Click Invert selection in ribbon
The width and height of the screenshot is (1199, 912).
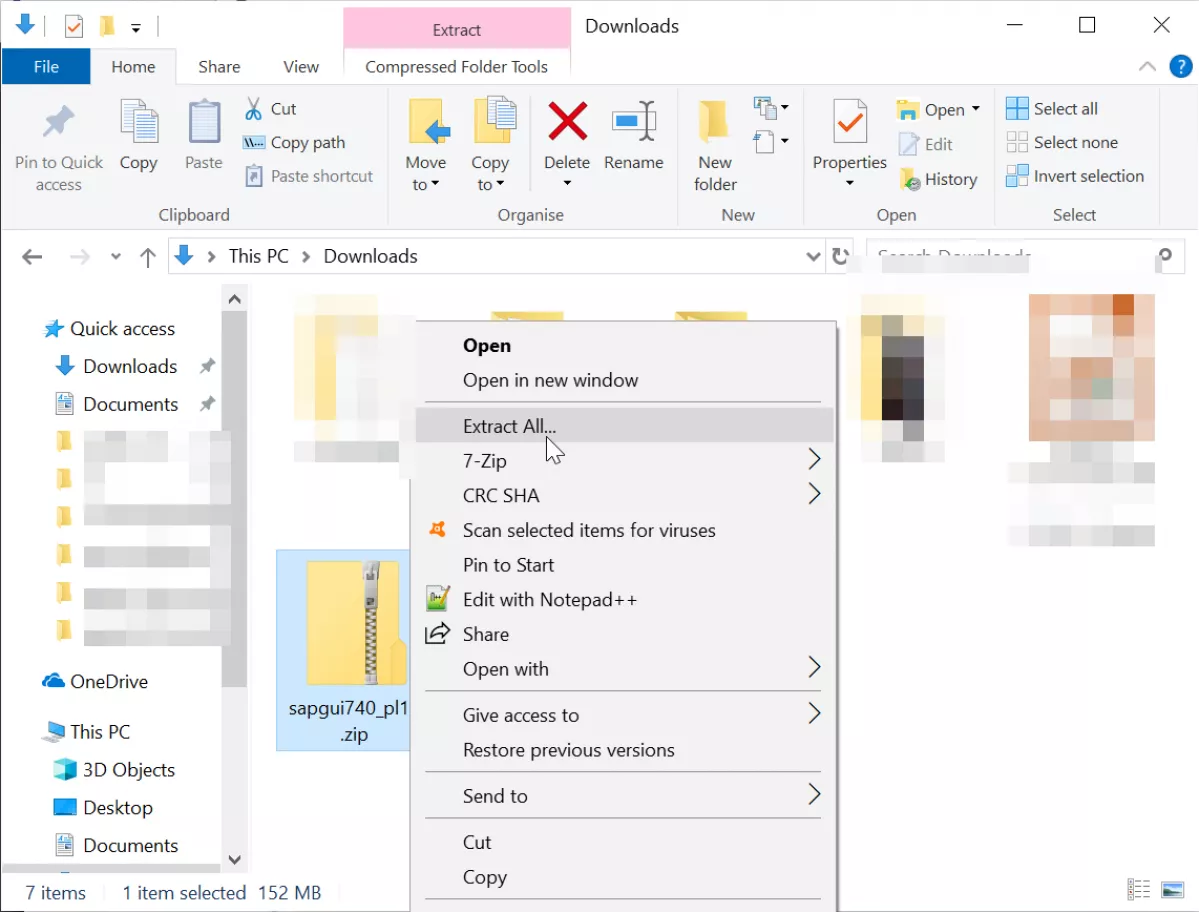(x=1075, y=176)
